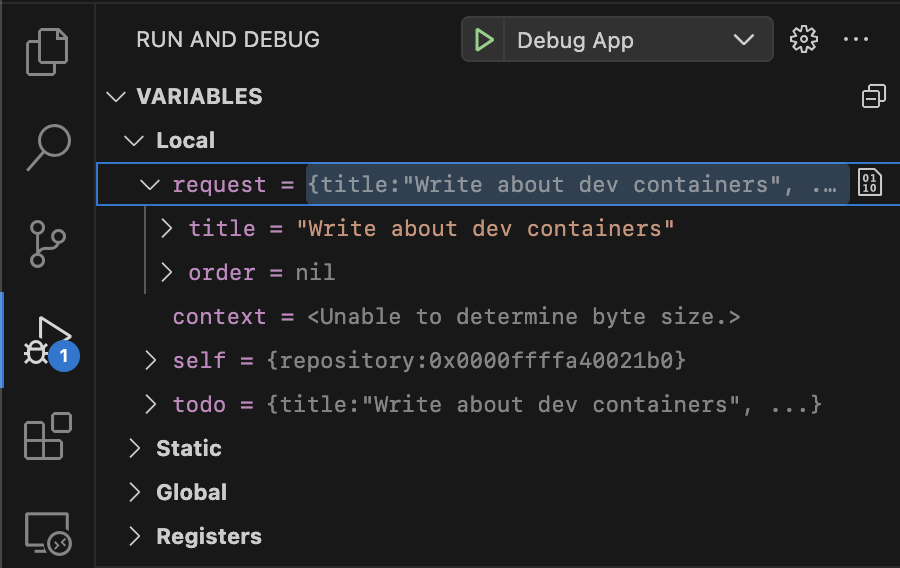Select the Run and Debug icon

click(47, 340)
